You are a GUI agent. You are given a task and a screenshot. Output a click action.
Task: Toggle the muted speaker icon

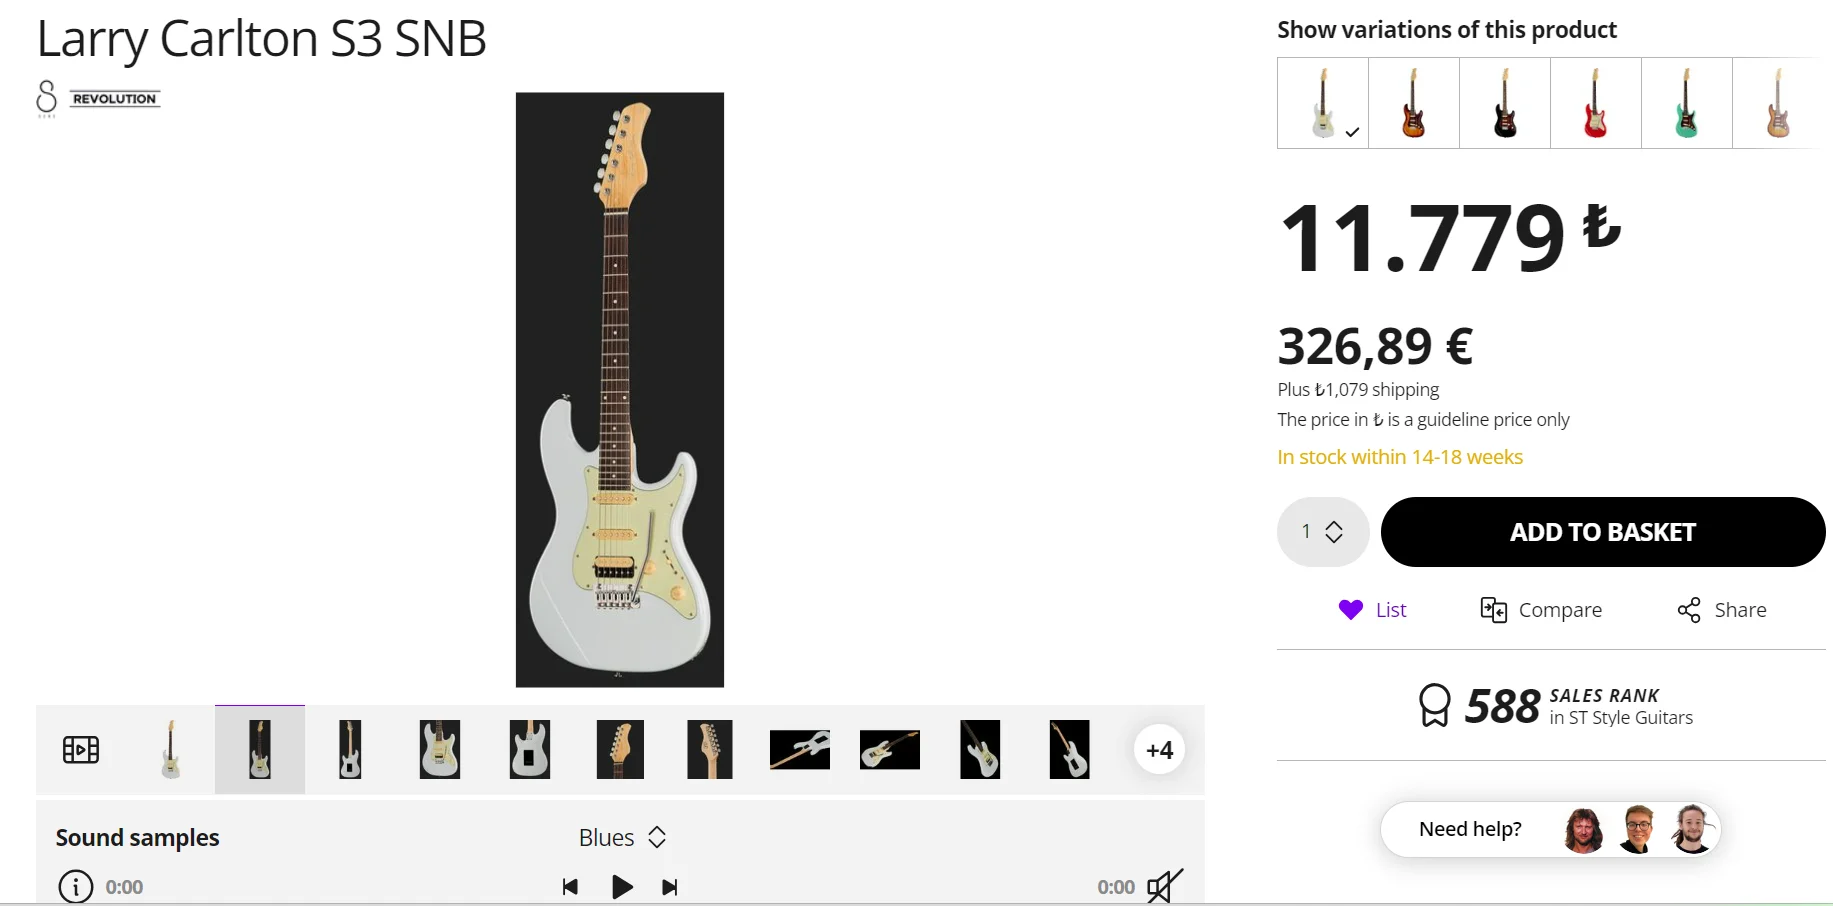(1164, 886)
